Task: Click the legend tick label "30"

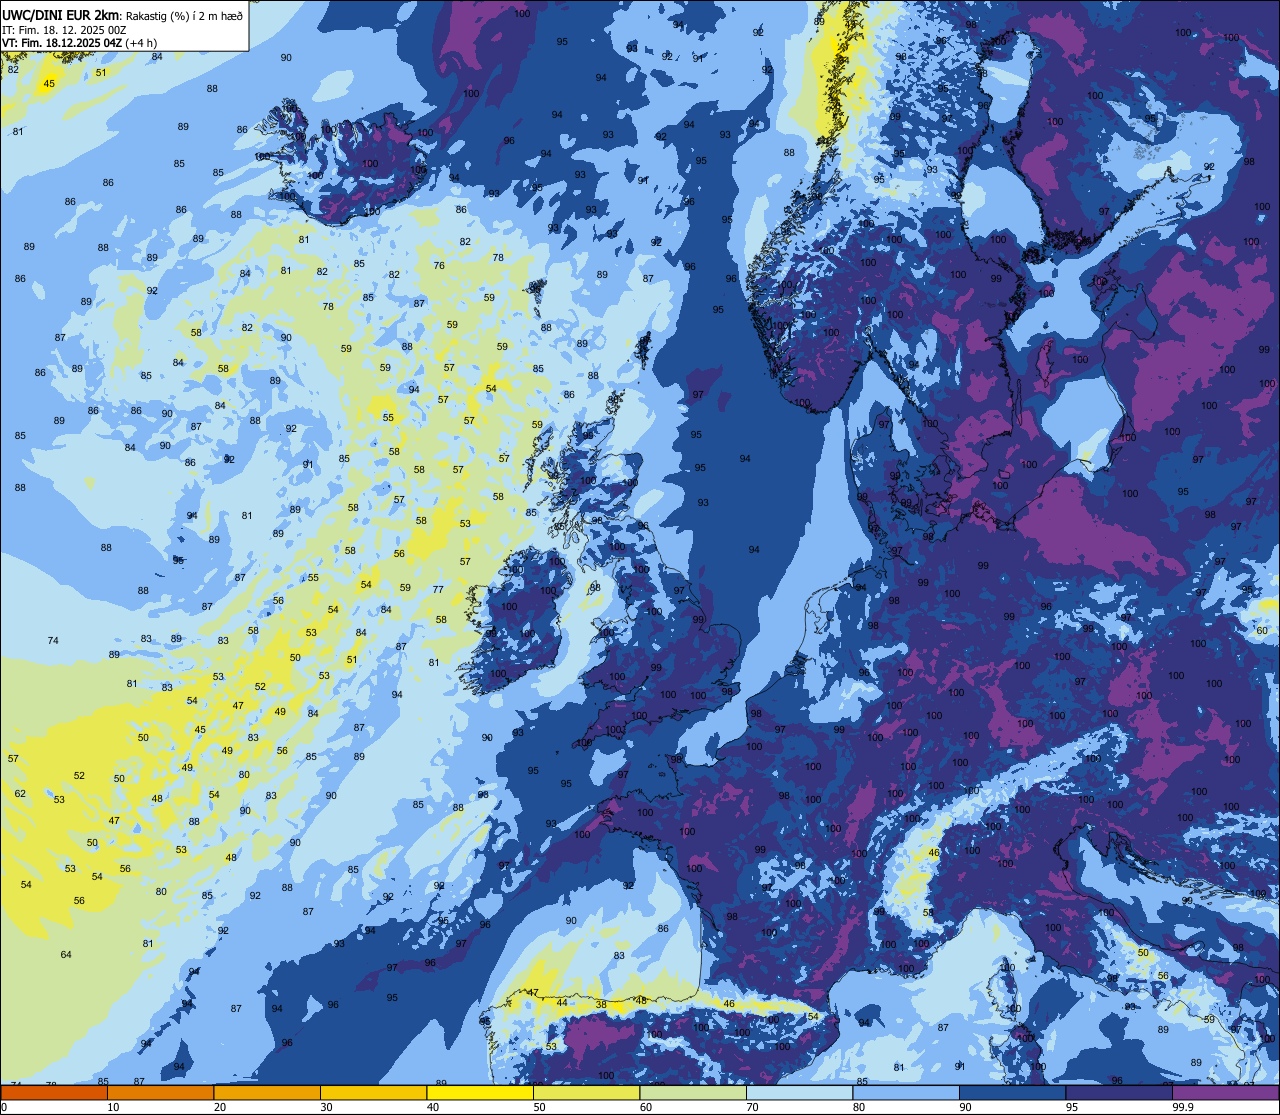Action: (x=326, y=1107)
